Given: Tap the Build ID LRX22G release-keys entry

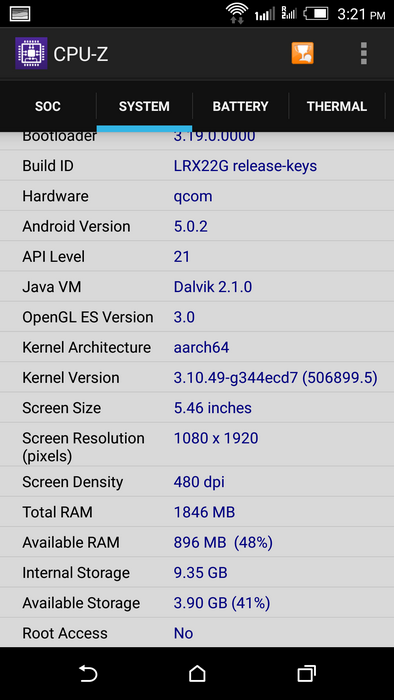Looking at the screenshot, I should 197,166.
